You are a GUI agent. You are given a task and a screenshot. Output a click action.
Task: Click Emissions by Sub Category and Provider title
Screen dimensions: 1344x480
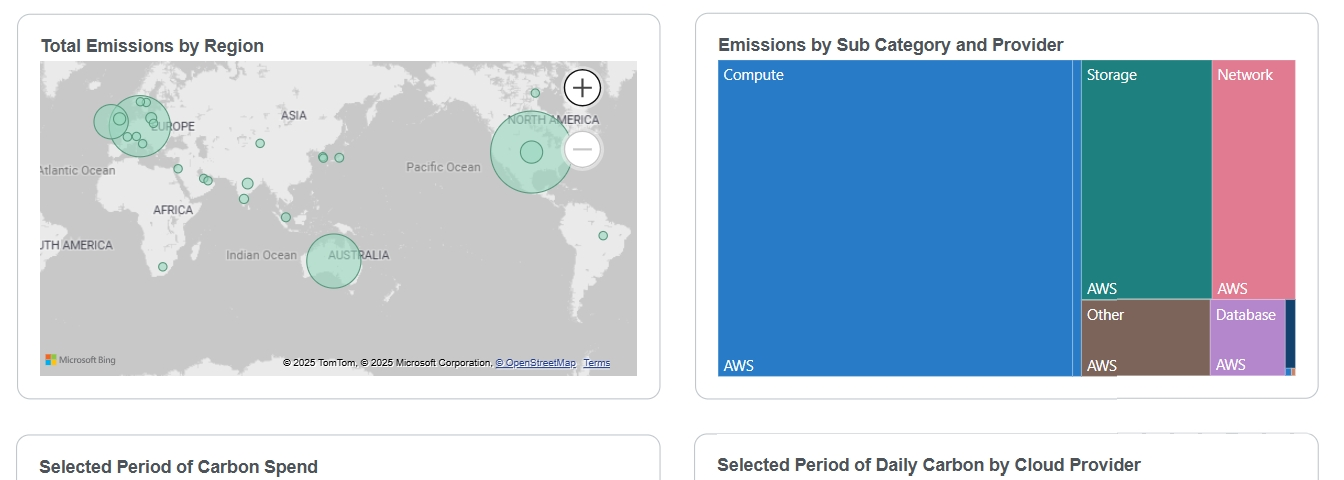click(x=891, y=45)
